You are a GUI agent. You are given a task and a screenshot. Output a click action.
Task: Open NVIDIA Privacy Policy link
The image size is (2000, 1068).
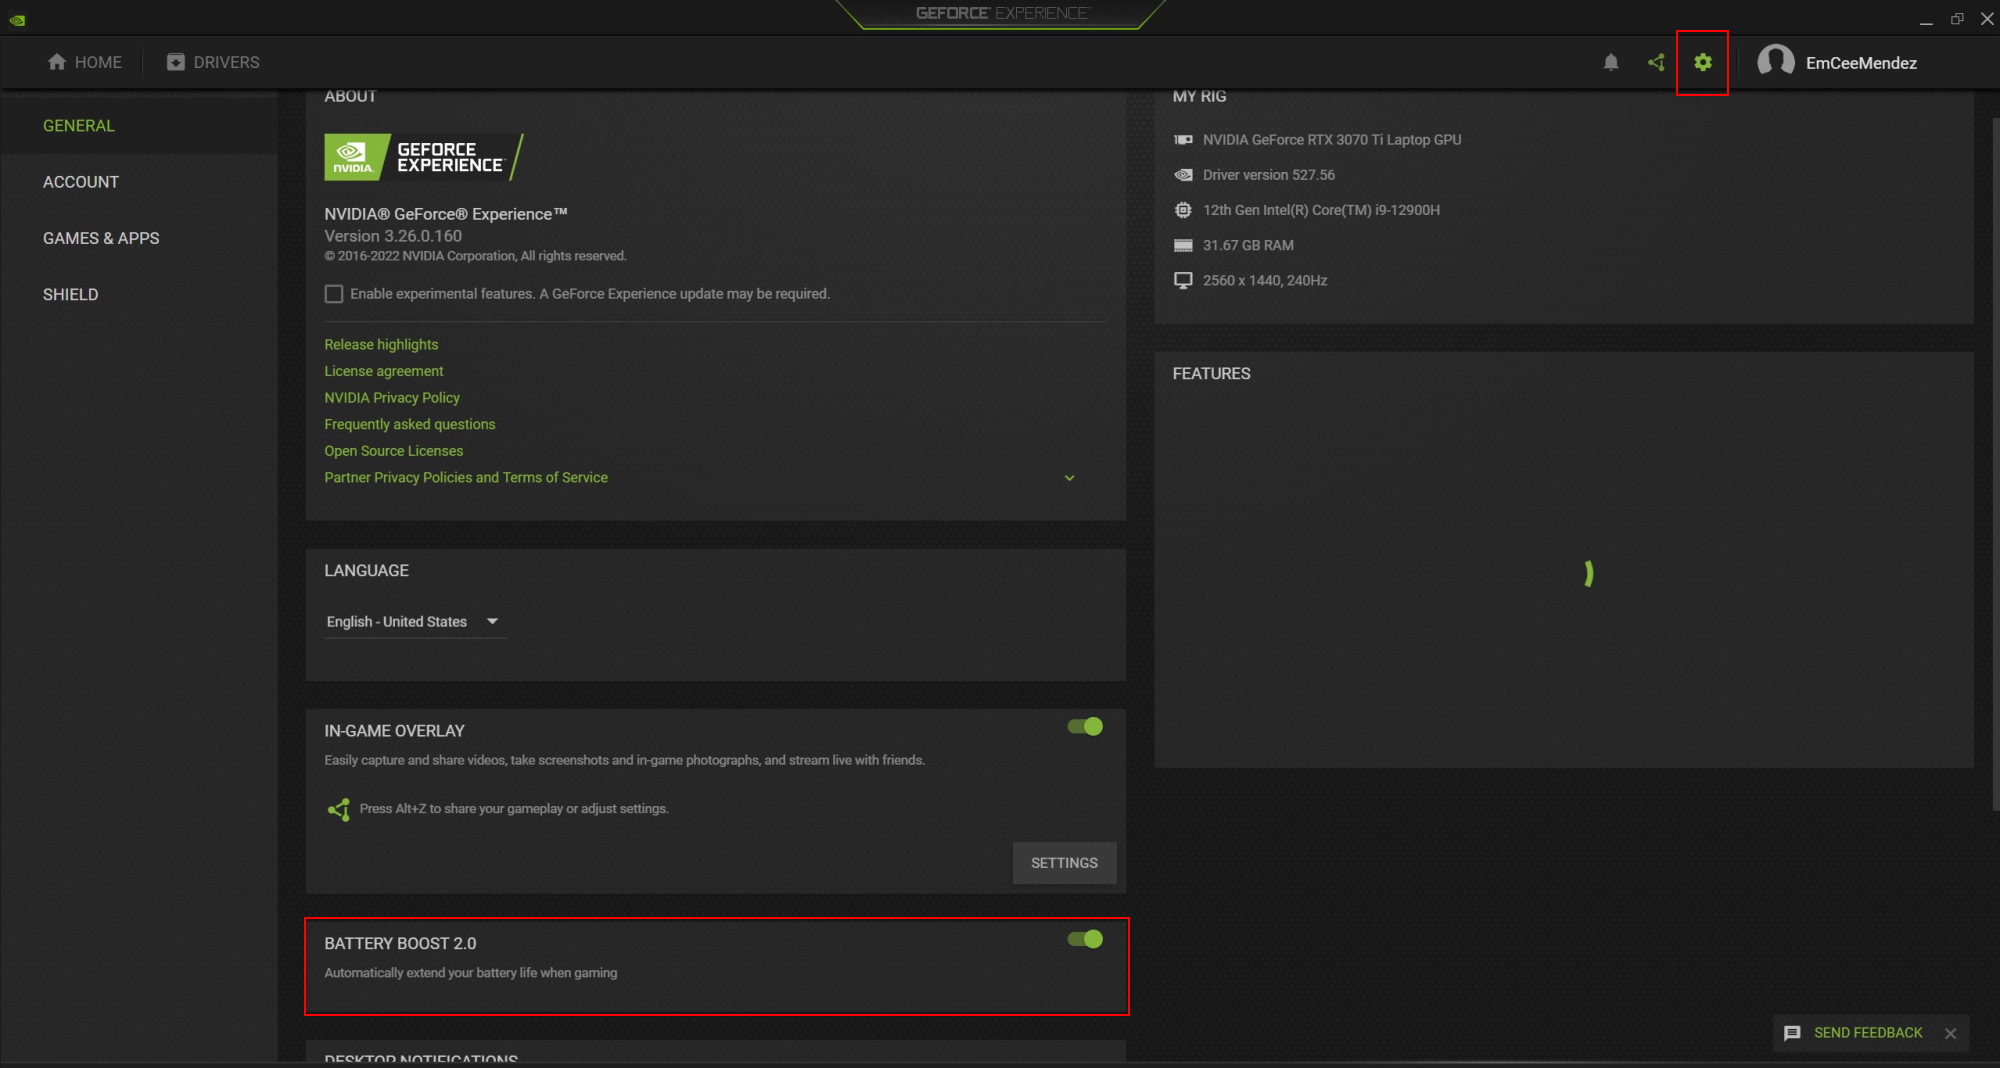tap(392, 398)
